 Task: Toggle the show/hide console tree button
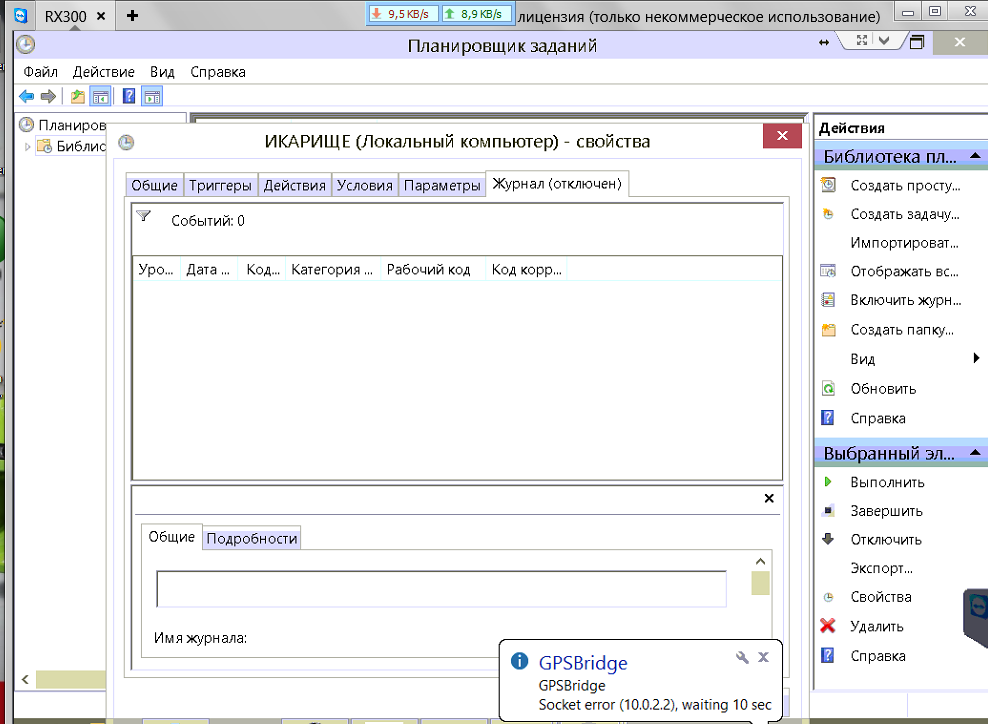(101, 96)
